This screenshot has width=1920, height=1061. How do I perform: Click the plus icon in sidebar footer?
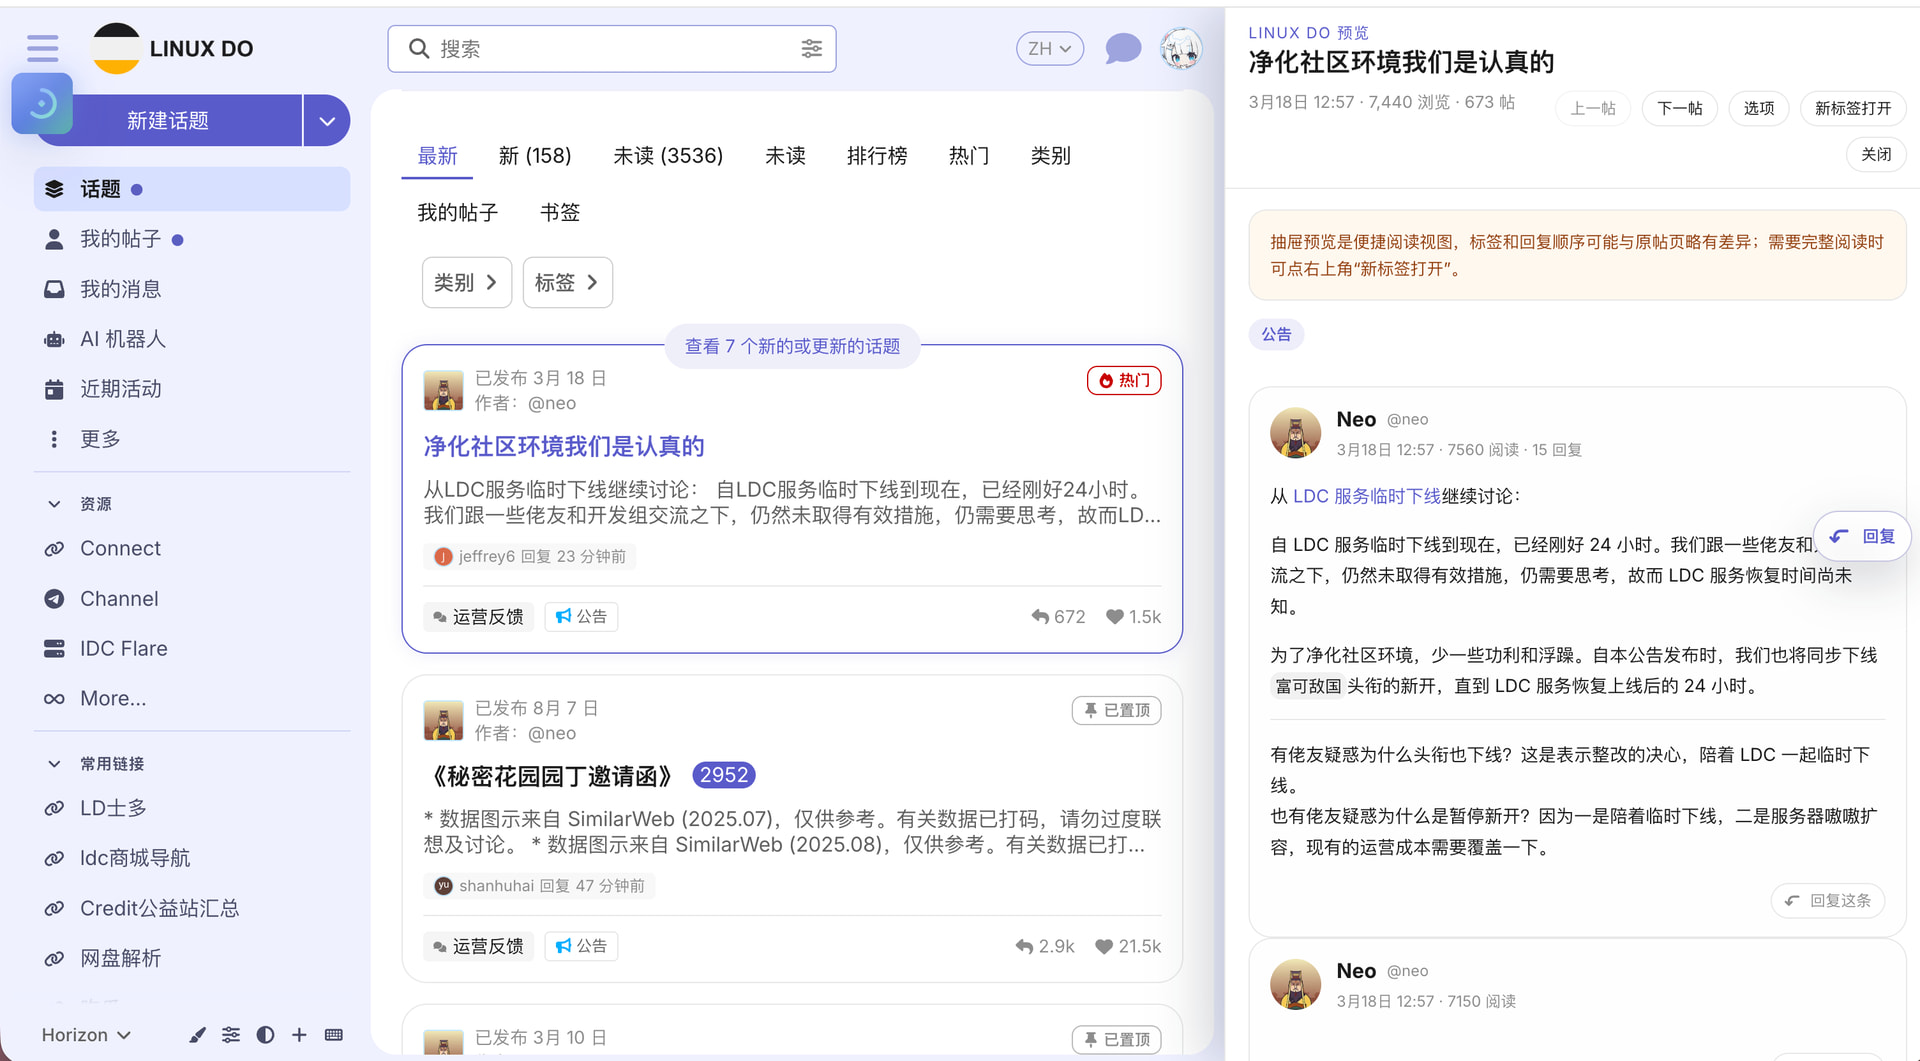point(299,1035)
